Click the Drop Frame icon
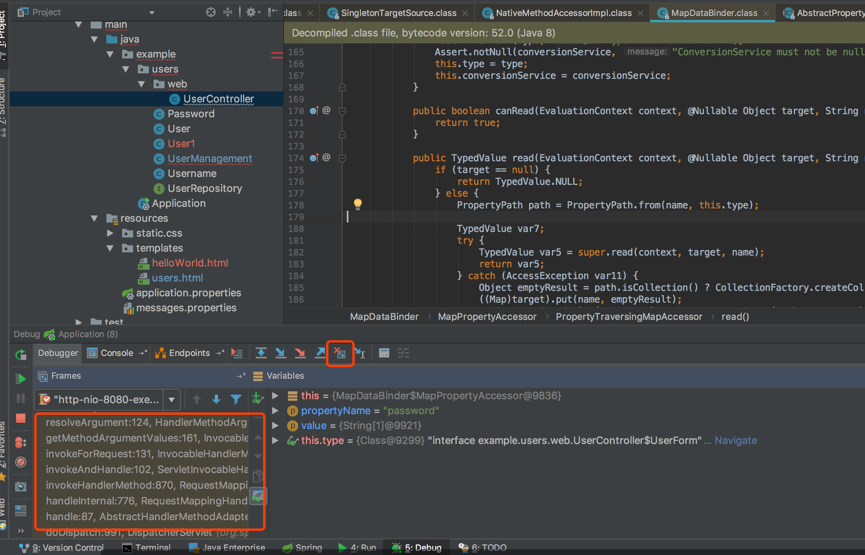The image size is (865, 555). coord(340,353)
